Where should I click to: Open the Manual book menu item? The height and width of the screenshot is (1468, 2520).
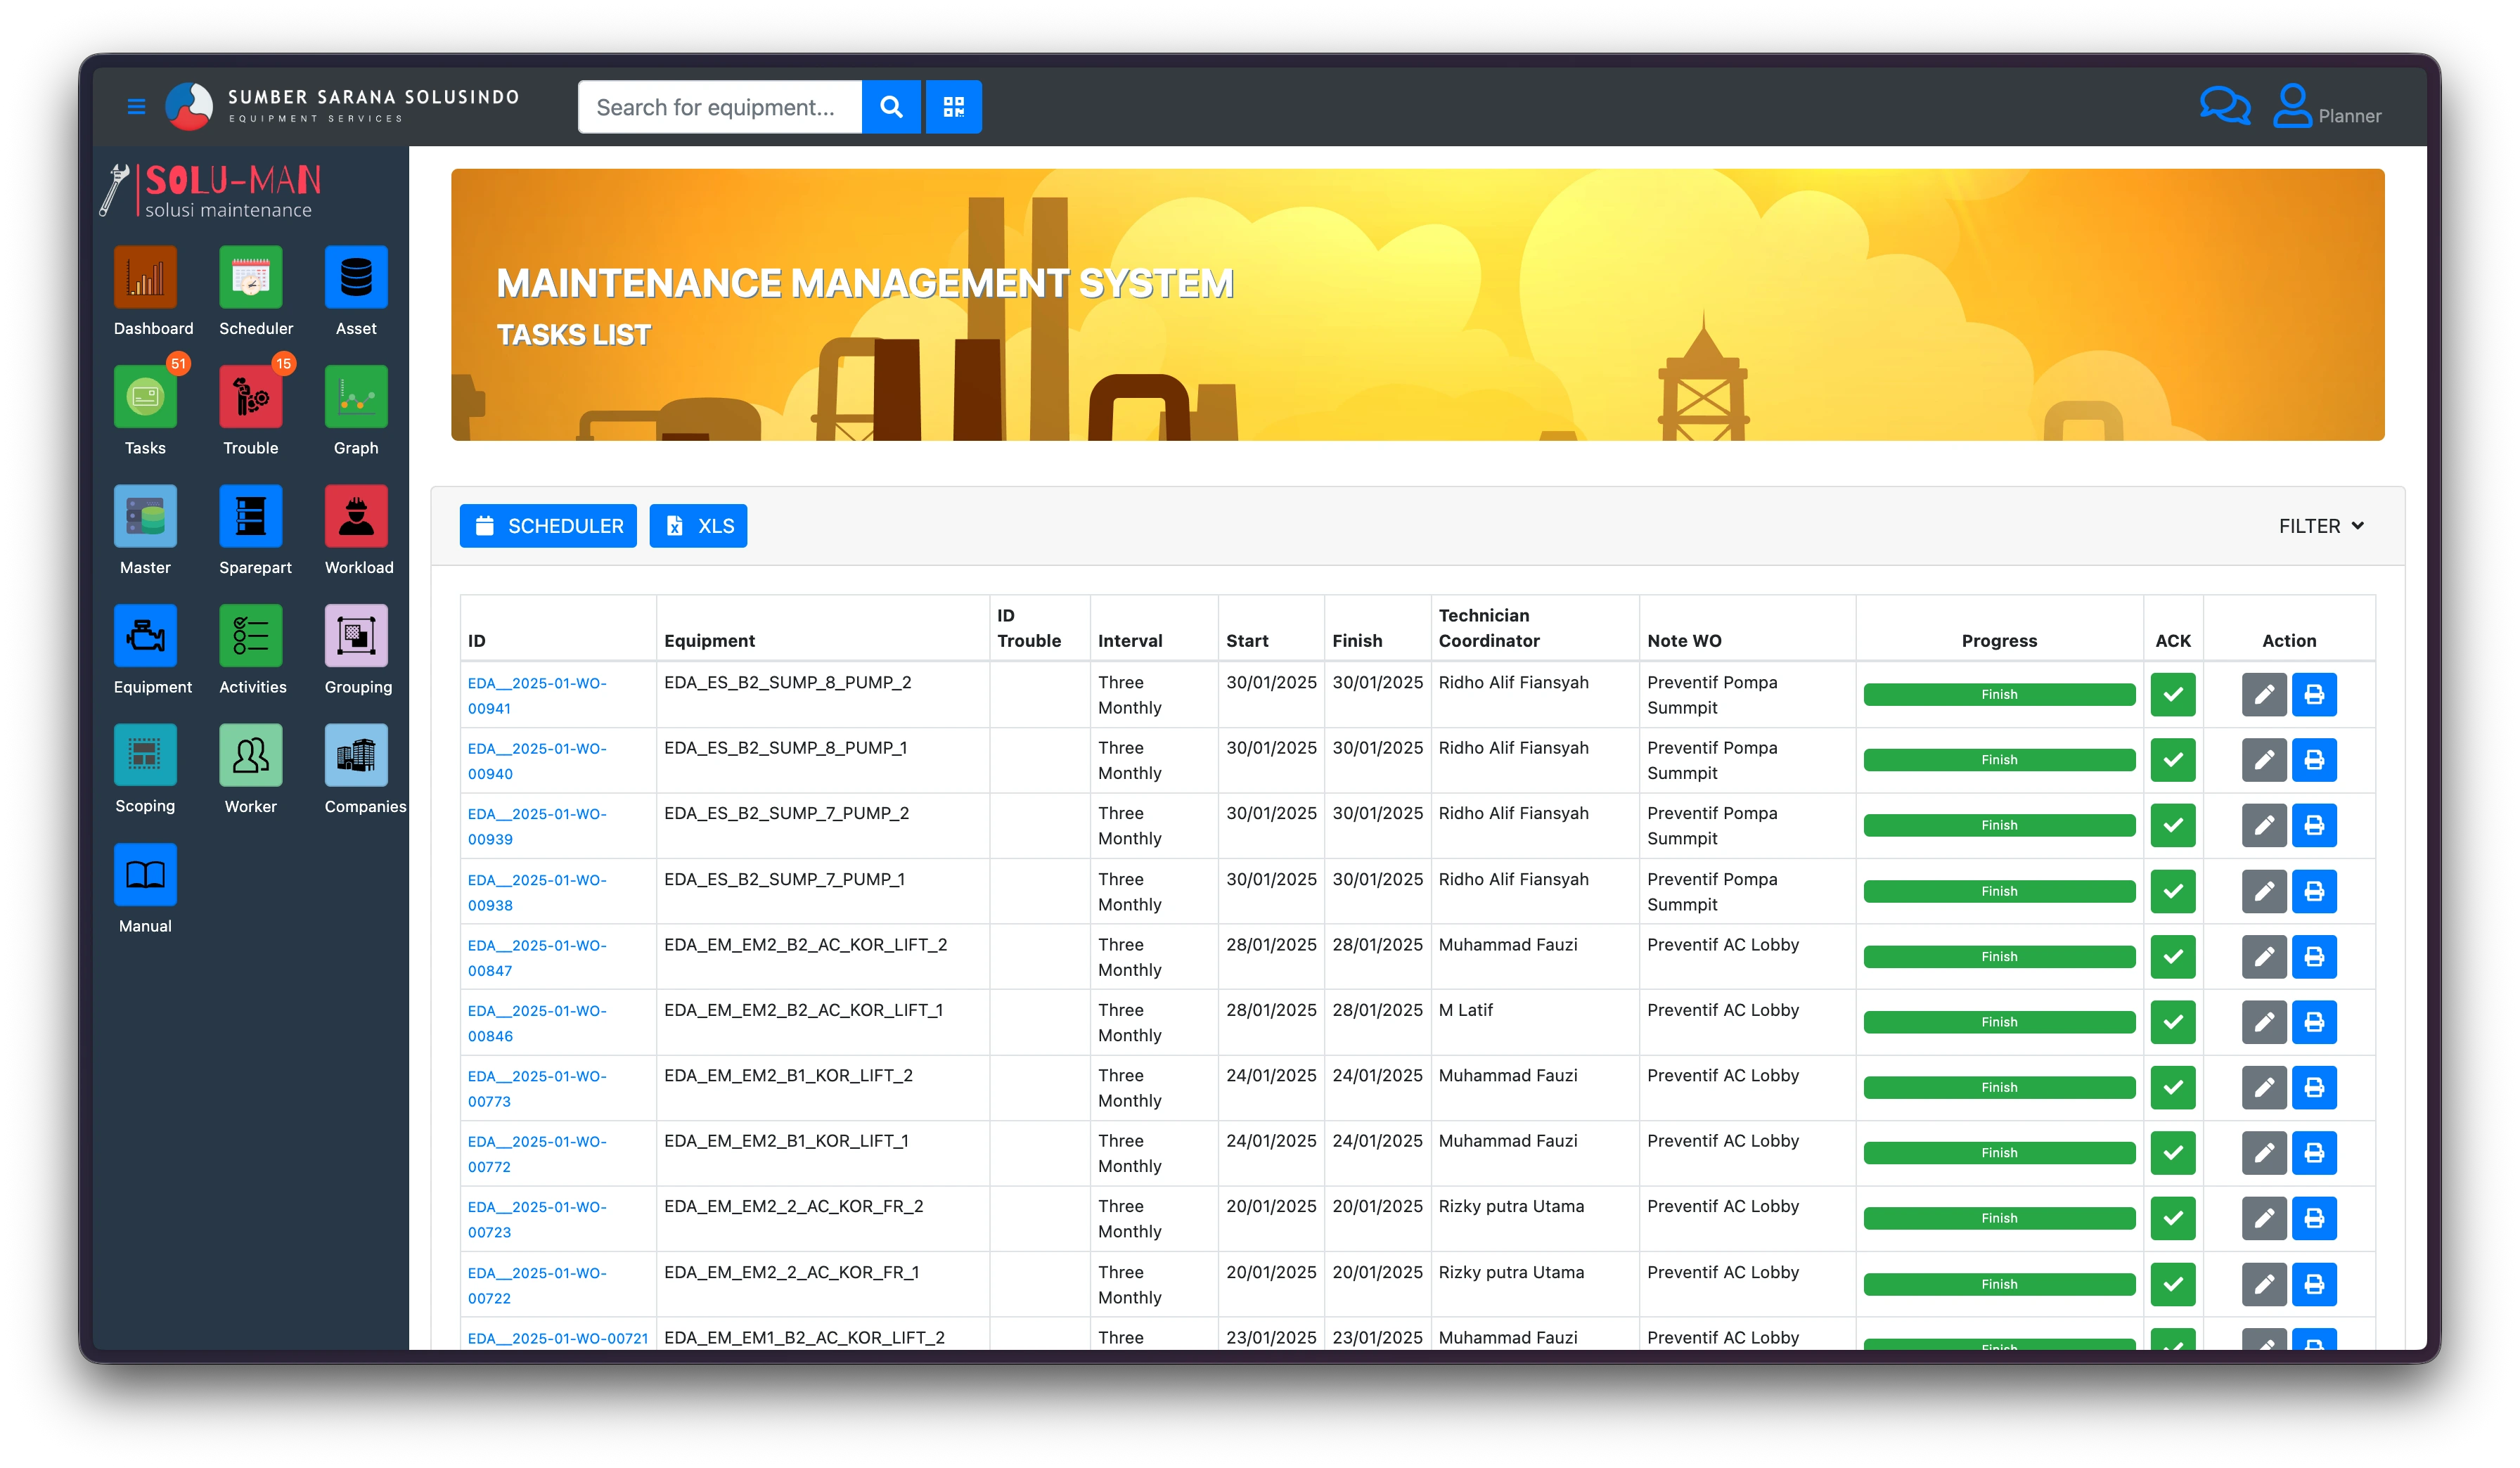(x=145, y=875)
